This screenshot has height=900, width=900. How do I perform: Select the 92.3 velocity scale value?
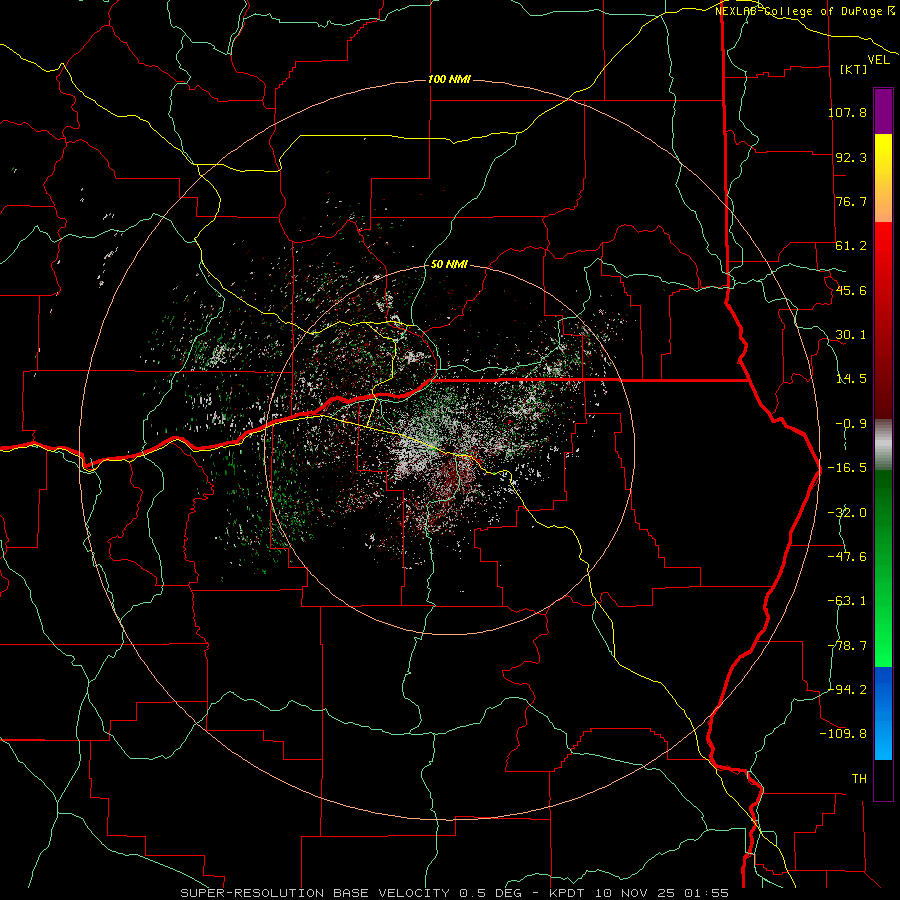[x=851, y=157]
